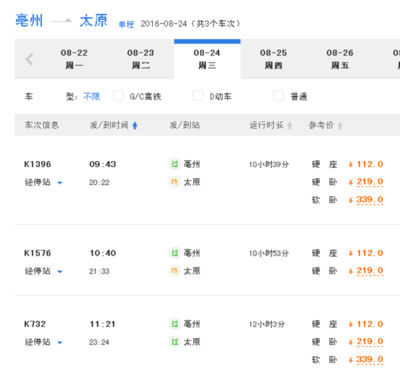Image resolution: width=400 pixels, height=370 pixels.
Task: Select the 08-24 周三 date tab
Action: (x=207, y=59)
